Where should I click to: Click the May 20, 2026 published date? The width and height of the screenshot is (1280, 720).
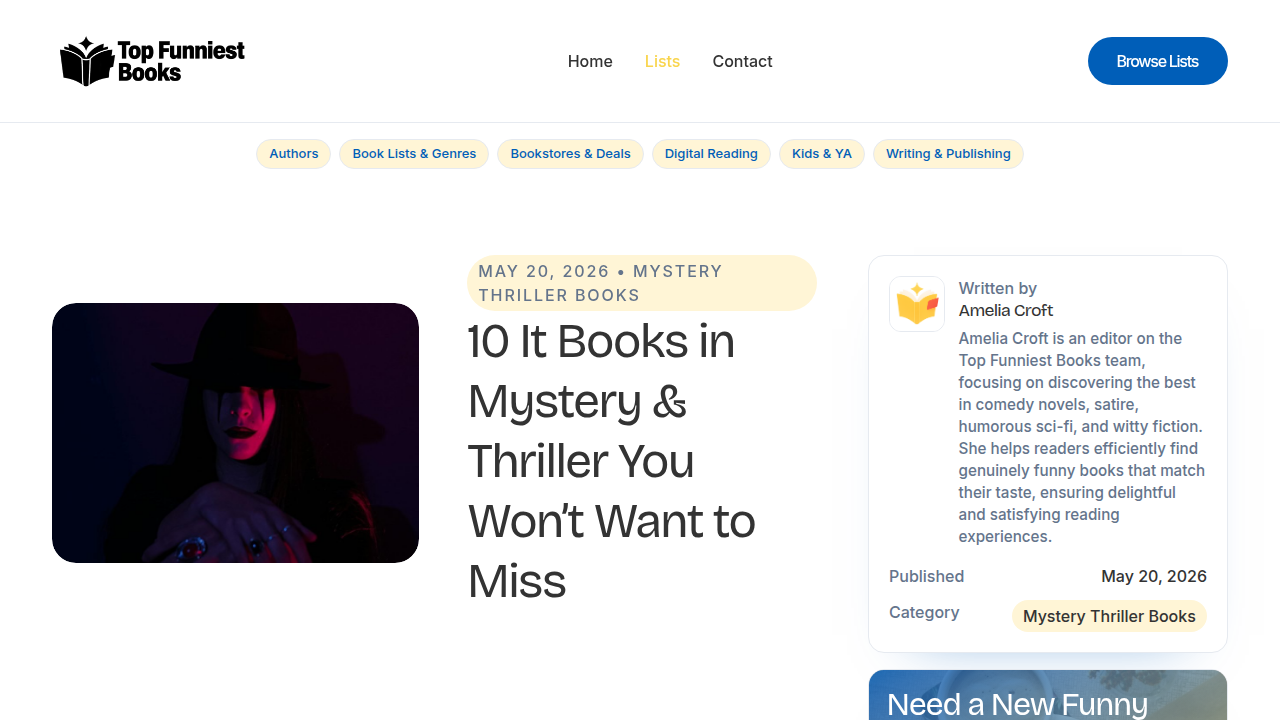(x=1154, y=576)
